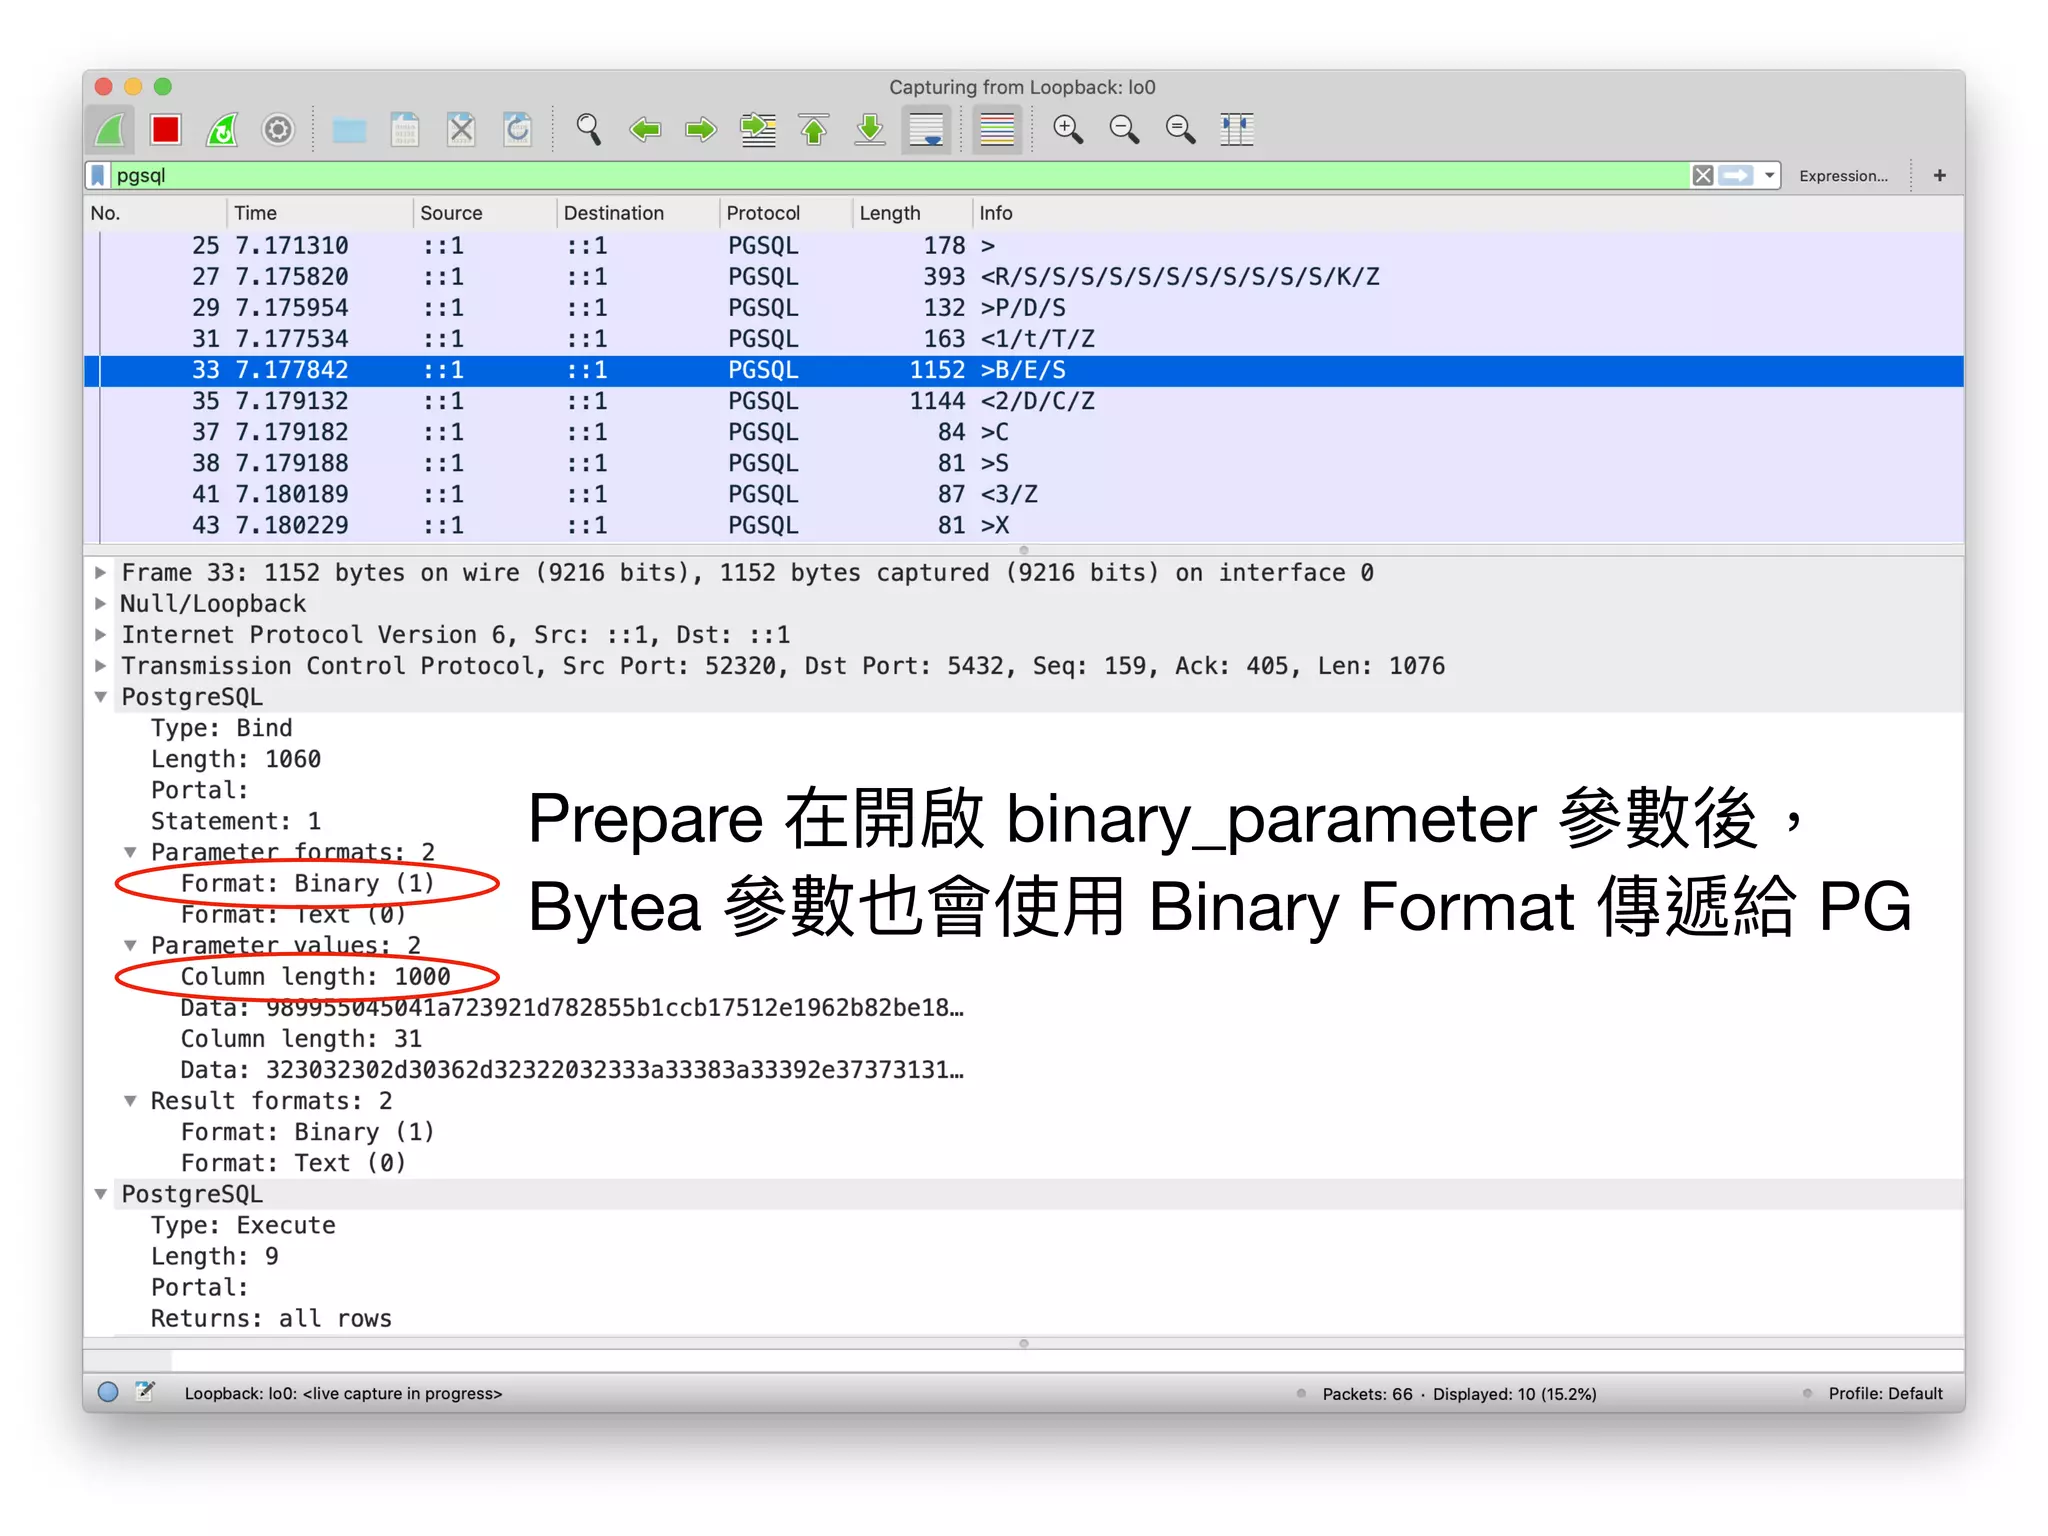The image size is (2048, 1536).
Task: Expand the Frame 33 tree node
Action: pos(100,573)
